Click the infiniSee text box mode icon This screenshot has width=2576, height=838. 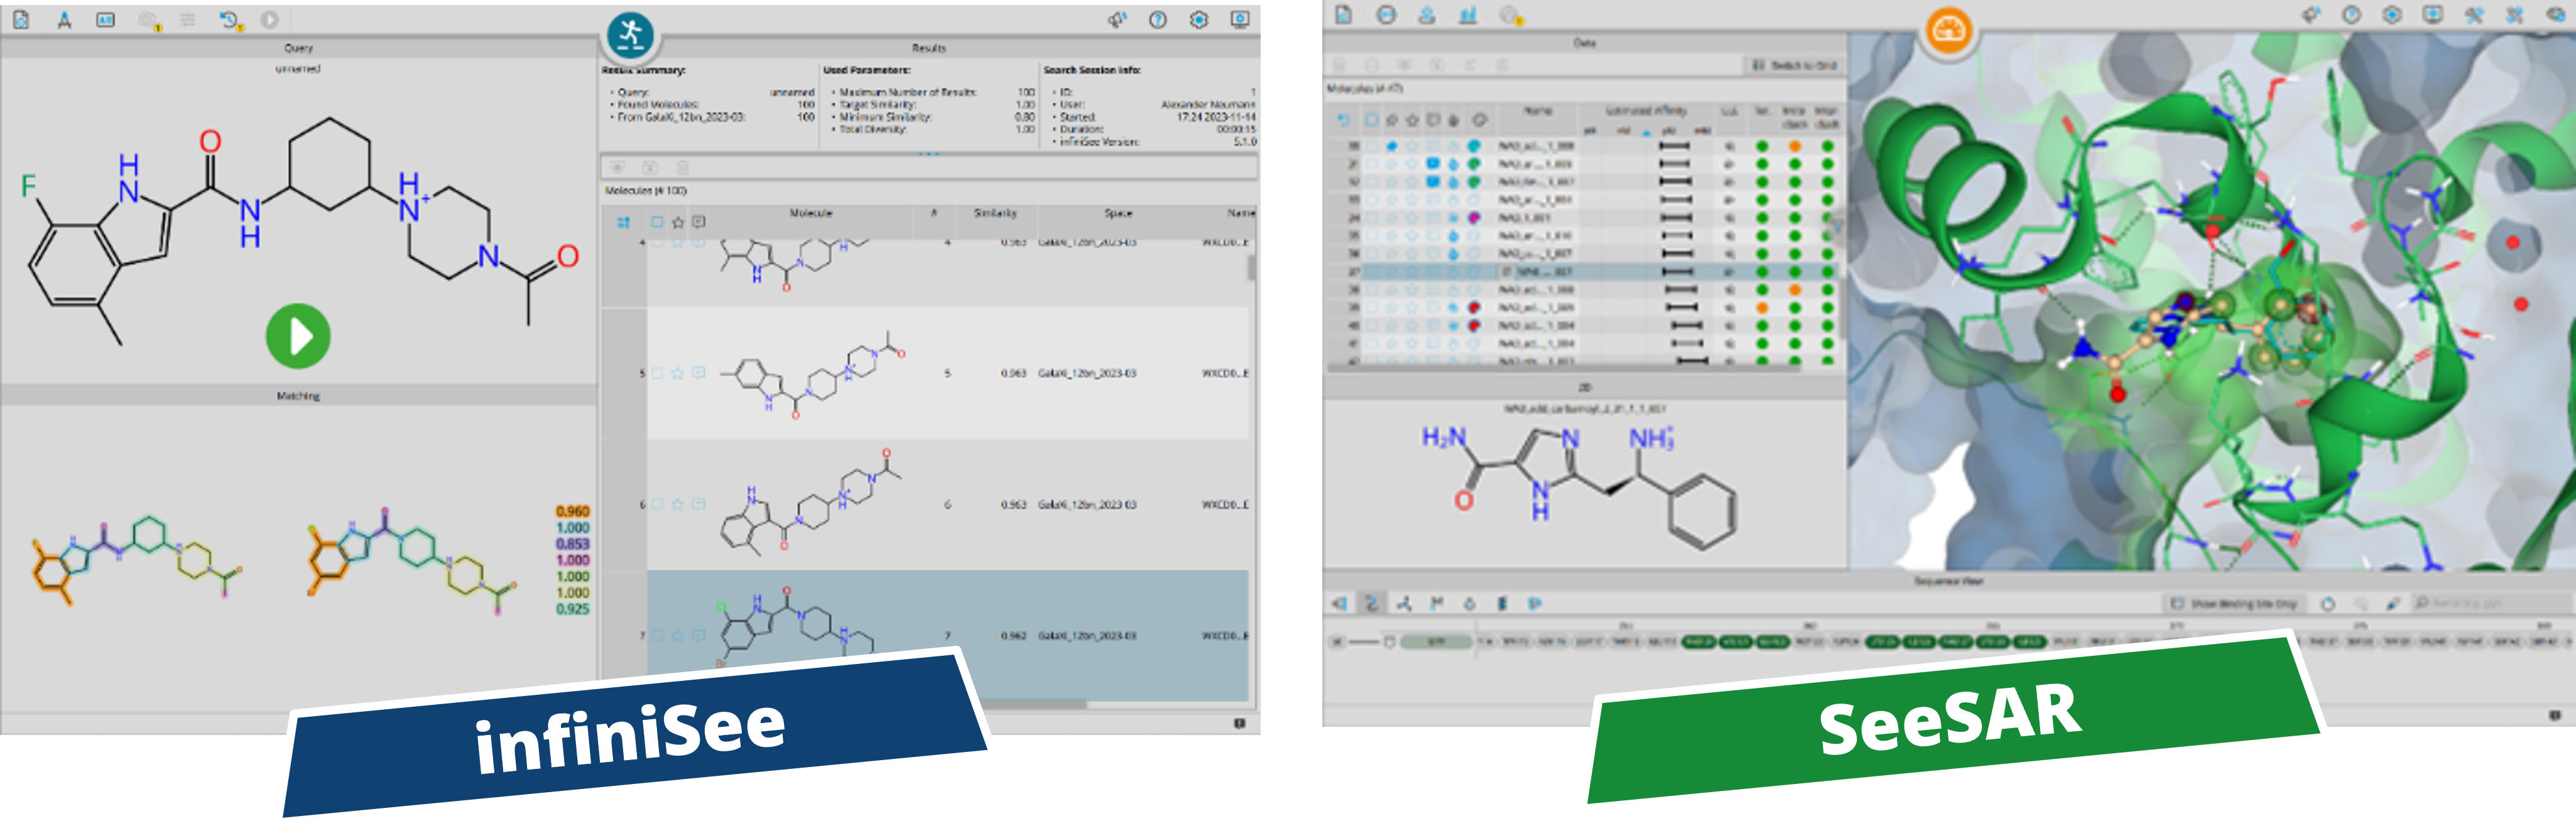point(105,20)
